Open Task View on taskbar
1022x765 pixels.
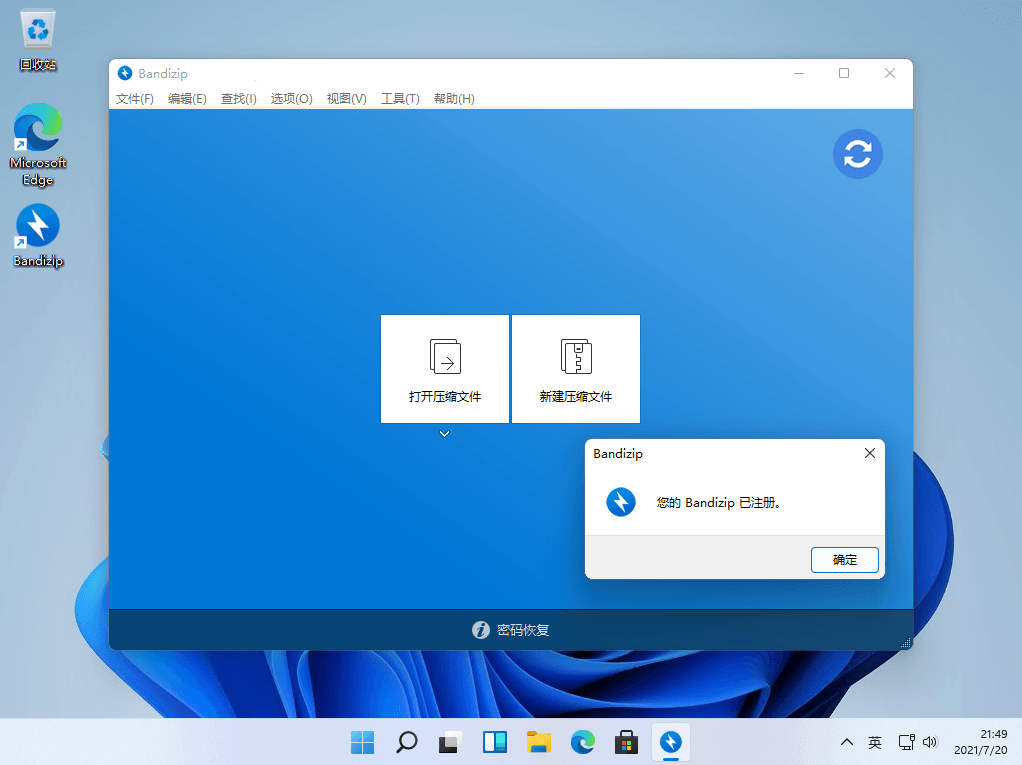(450, 742)
